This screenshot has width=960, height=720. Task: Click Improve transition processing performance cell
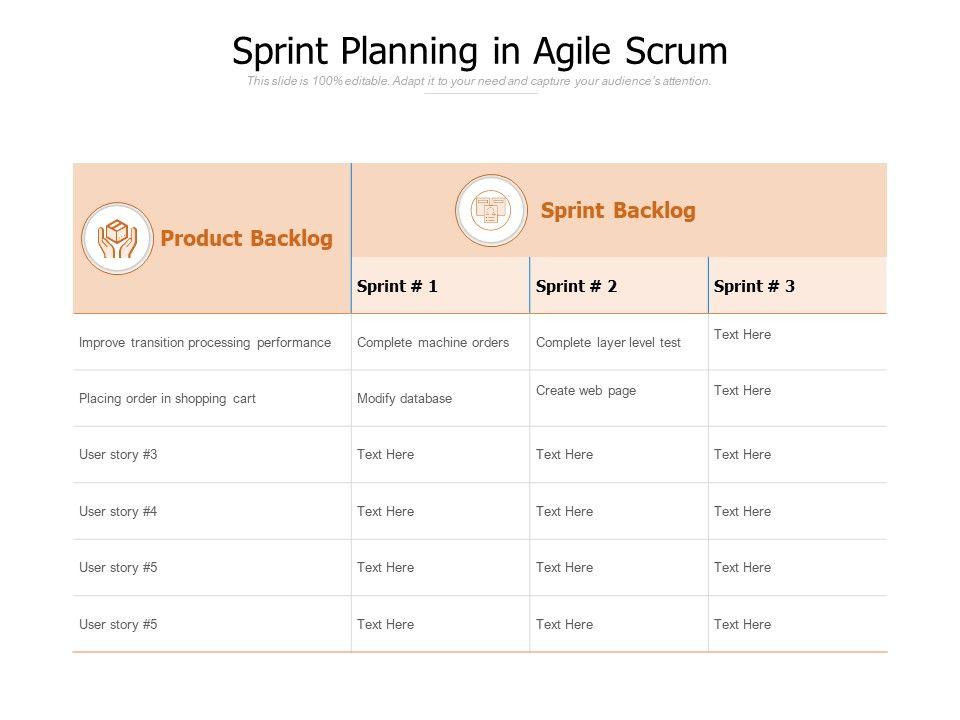point(205,342)
